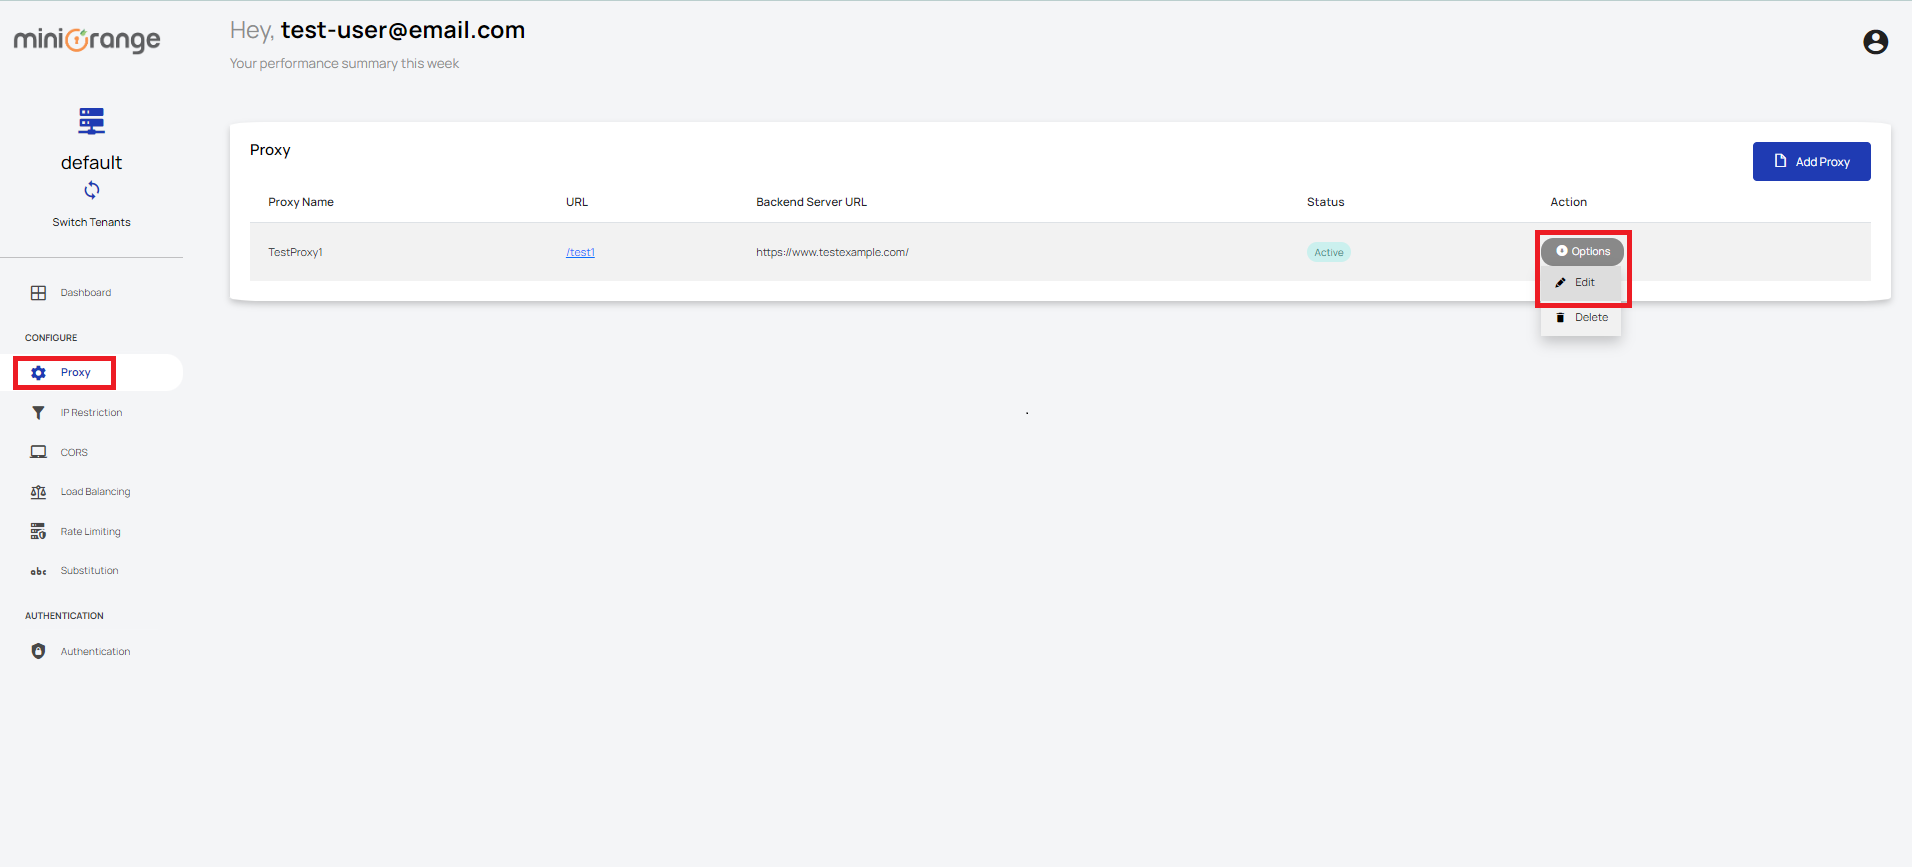Viewport: 1912px width, 867px height.
Task: Click the Switch Tenants label
Action: click(x=91, y=222)
